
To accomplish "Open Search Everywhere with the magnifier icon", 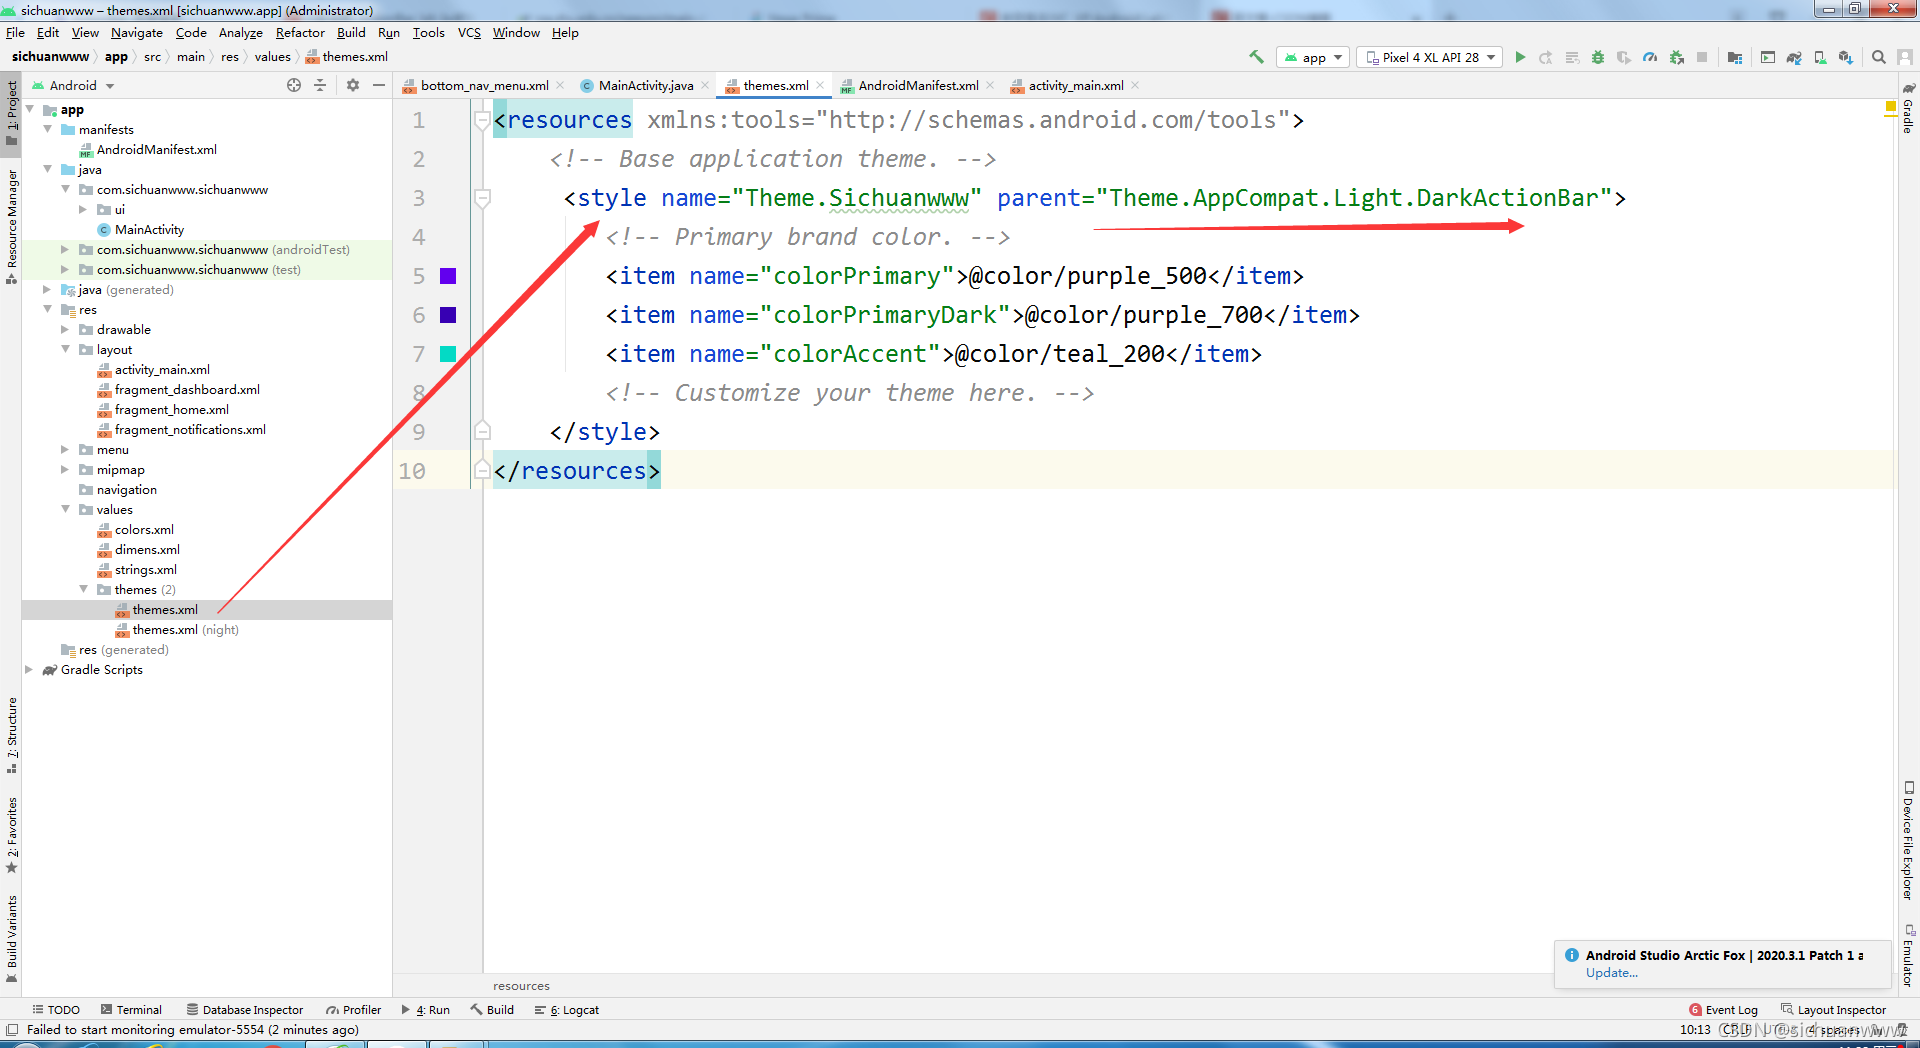I will coord(1878,58).
